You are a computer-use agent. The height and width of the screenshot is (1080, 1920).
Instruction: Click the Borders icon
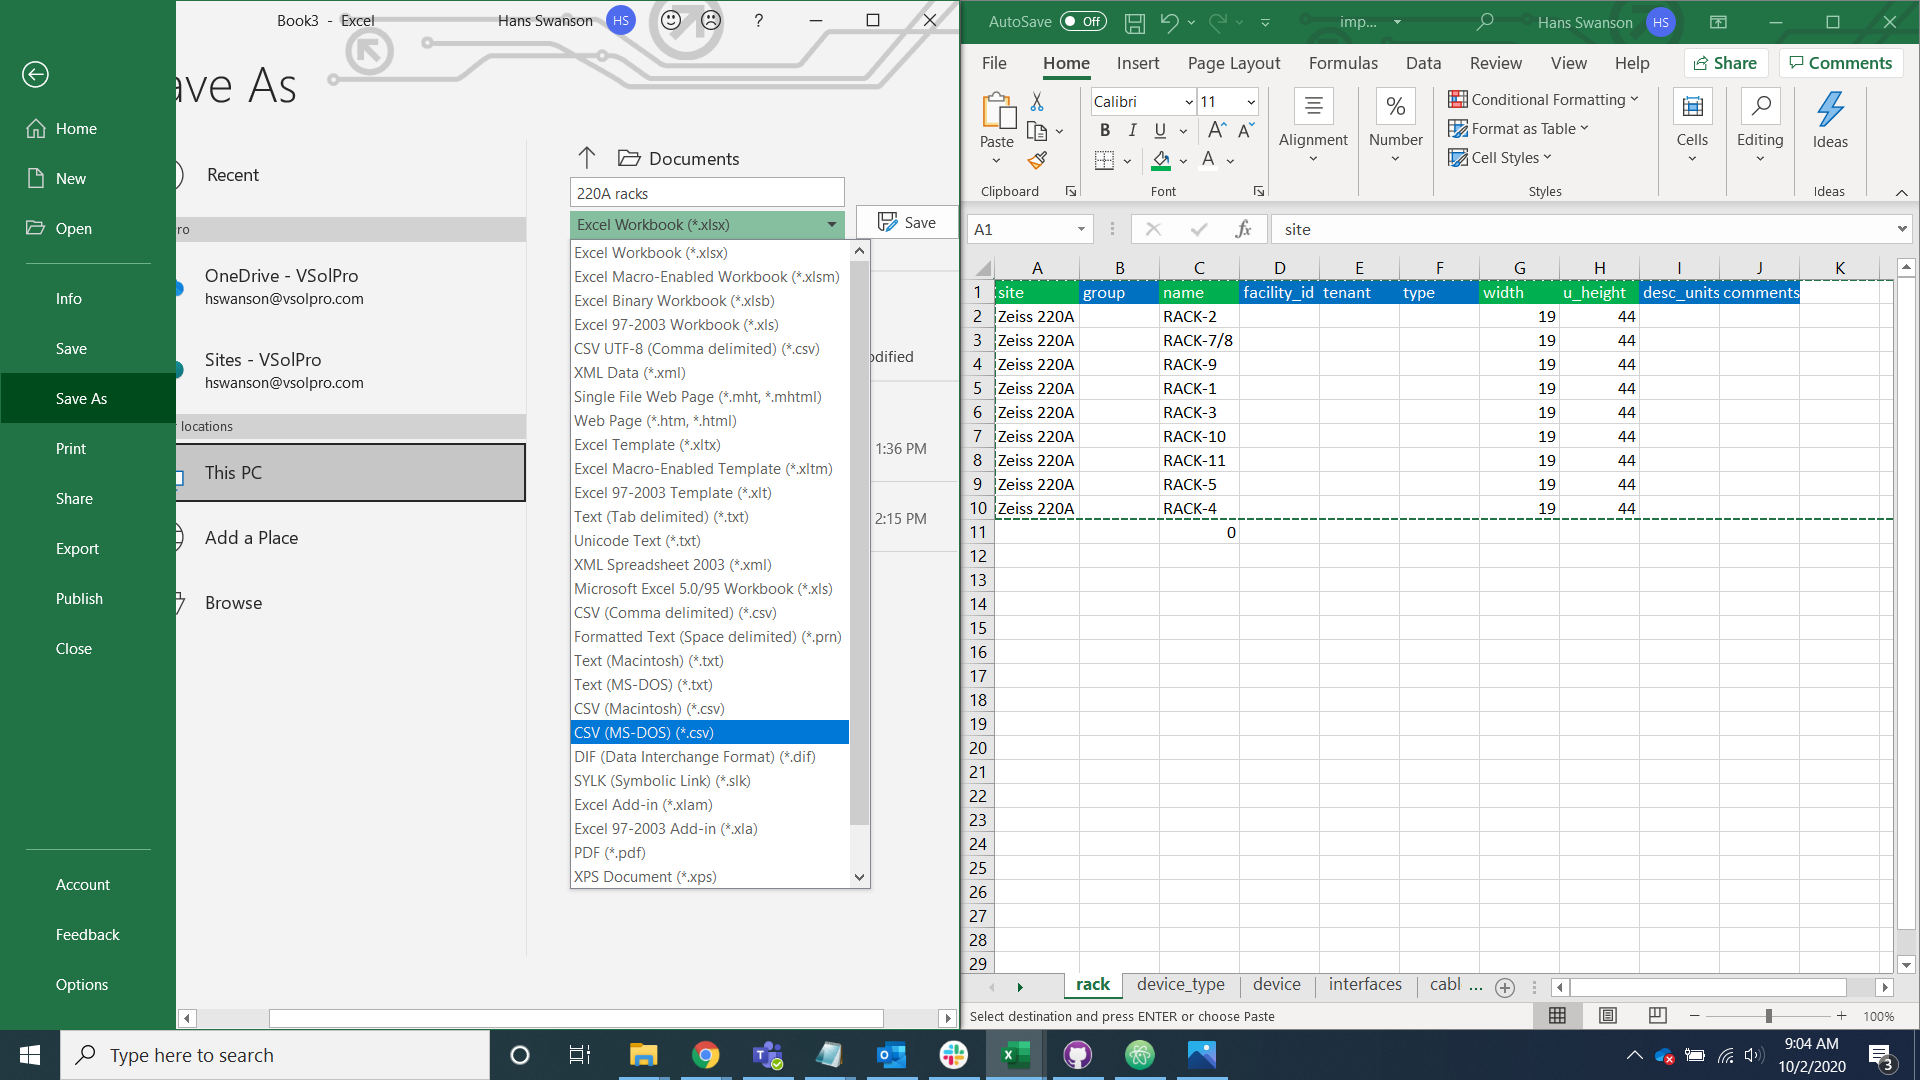[1104, 160]
